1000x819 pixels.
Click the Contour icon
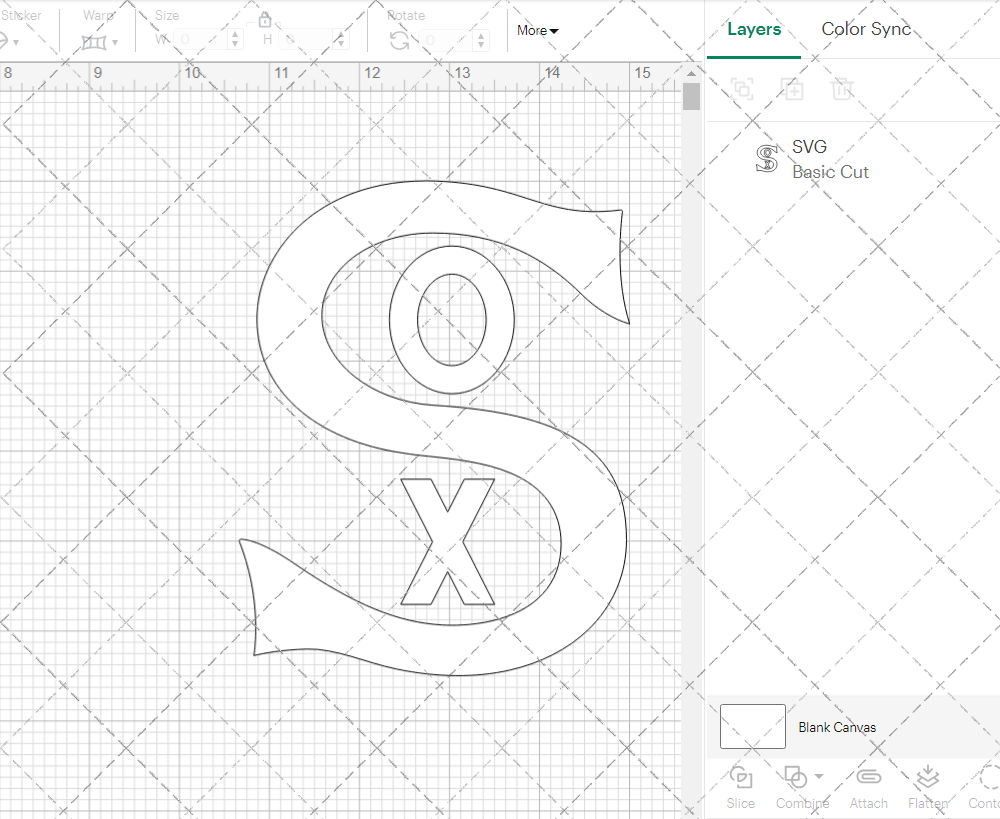[x=989, y=778]
